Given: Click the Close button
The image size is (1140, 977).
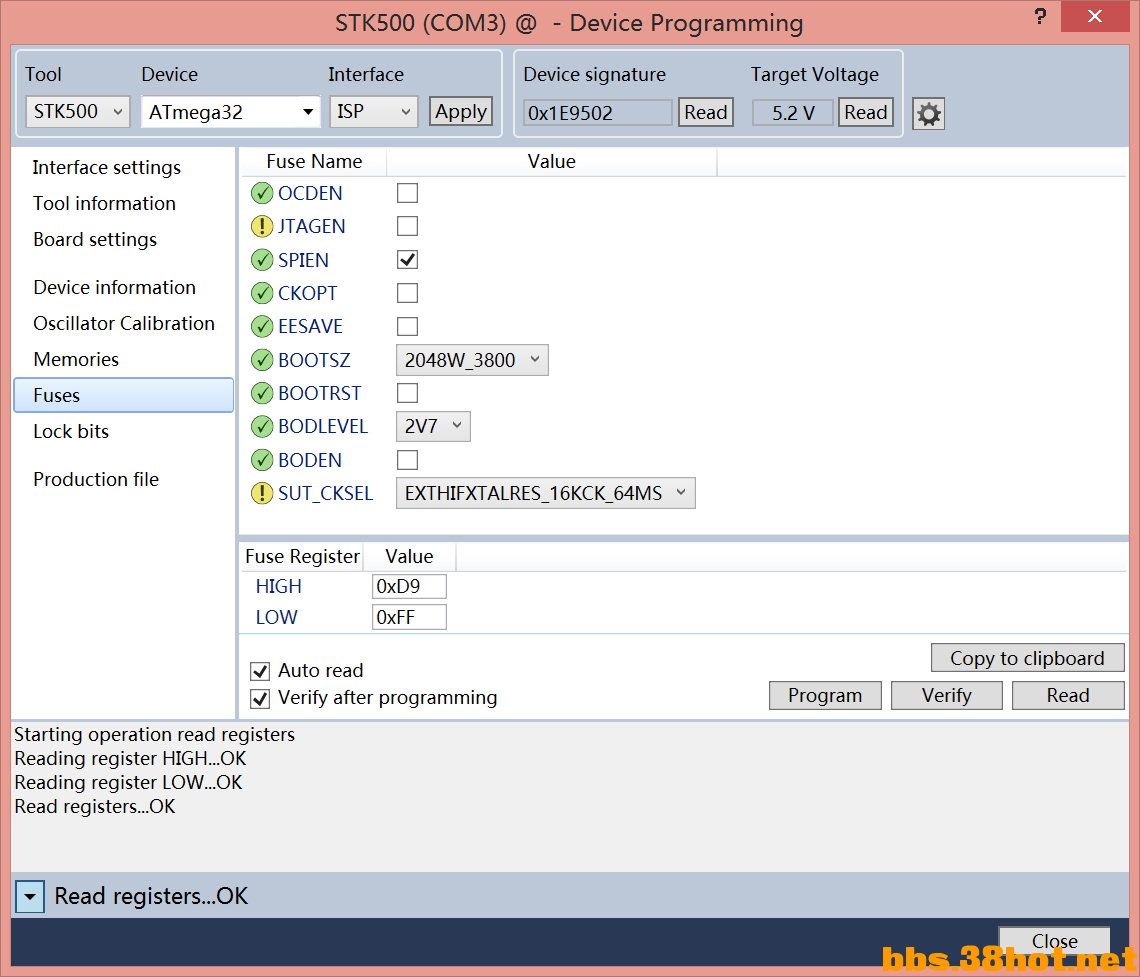Looking at the screenshot, I should pos(1054,941).
